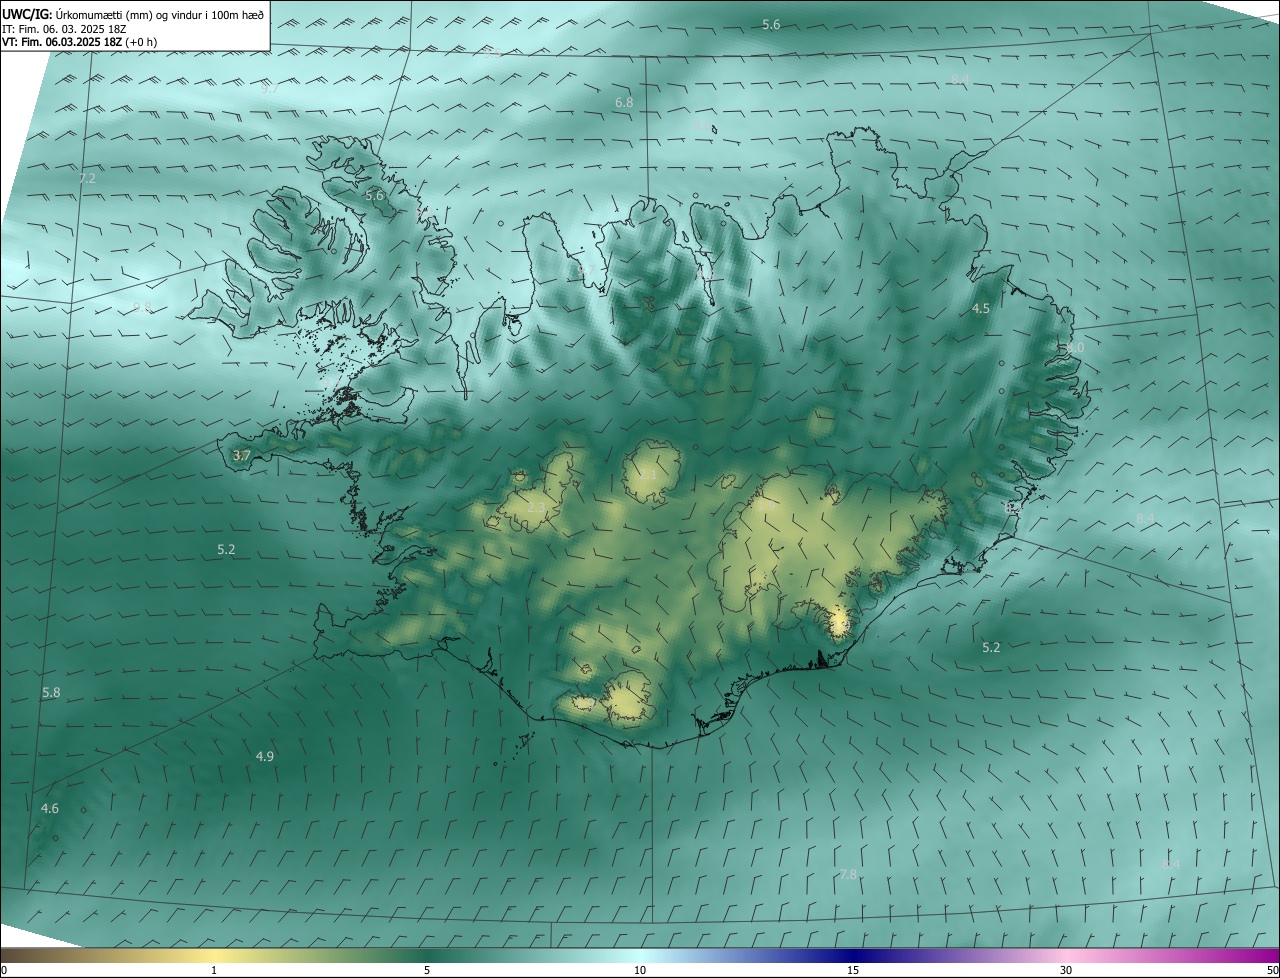Click the 6.8 value label

point(624,103)
